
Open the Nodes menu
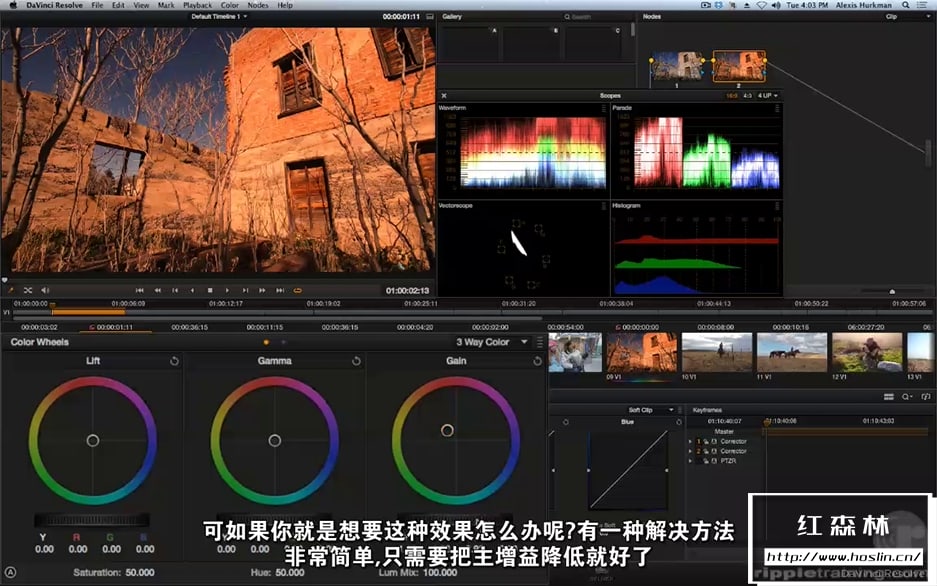pos(258,5)
